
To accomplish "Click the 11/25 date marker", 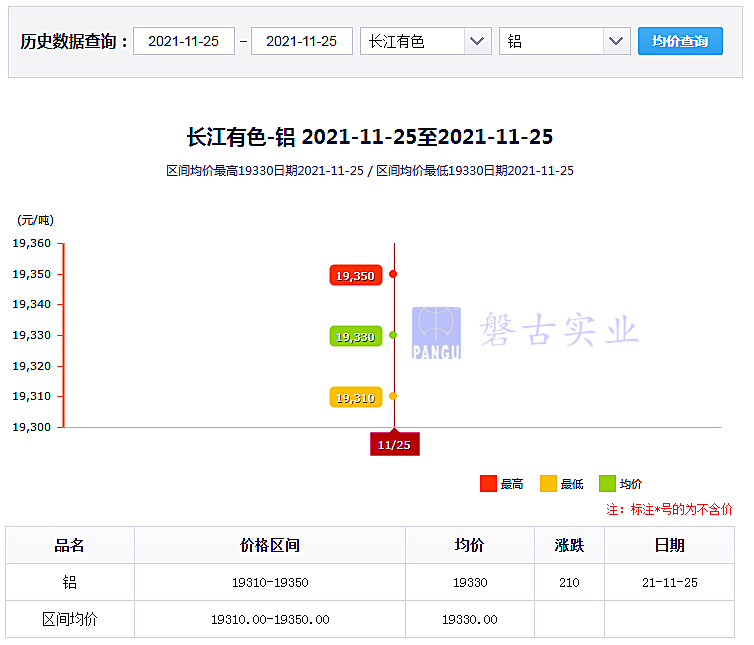I will tap(394, 444).
